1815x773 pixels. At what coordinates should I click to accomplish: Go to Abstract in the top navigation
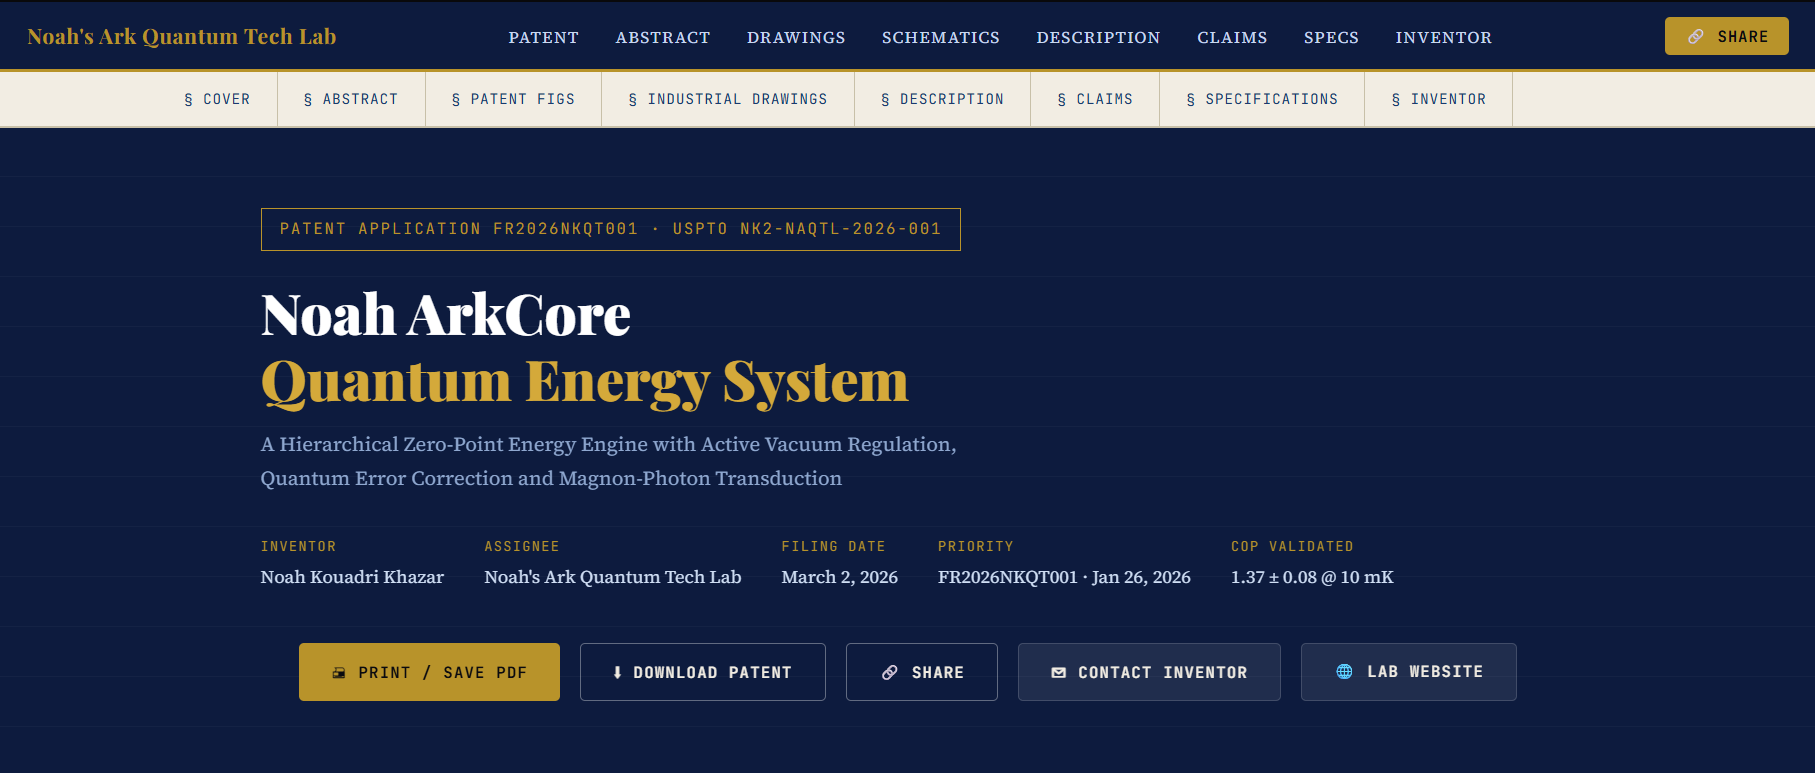tap(662, 38)
